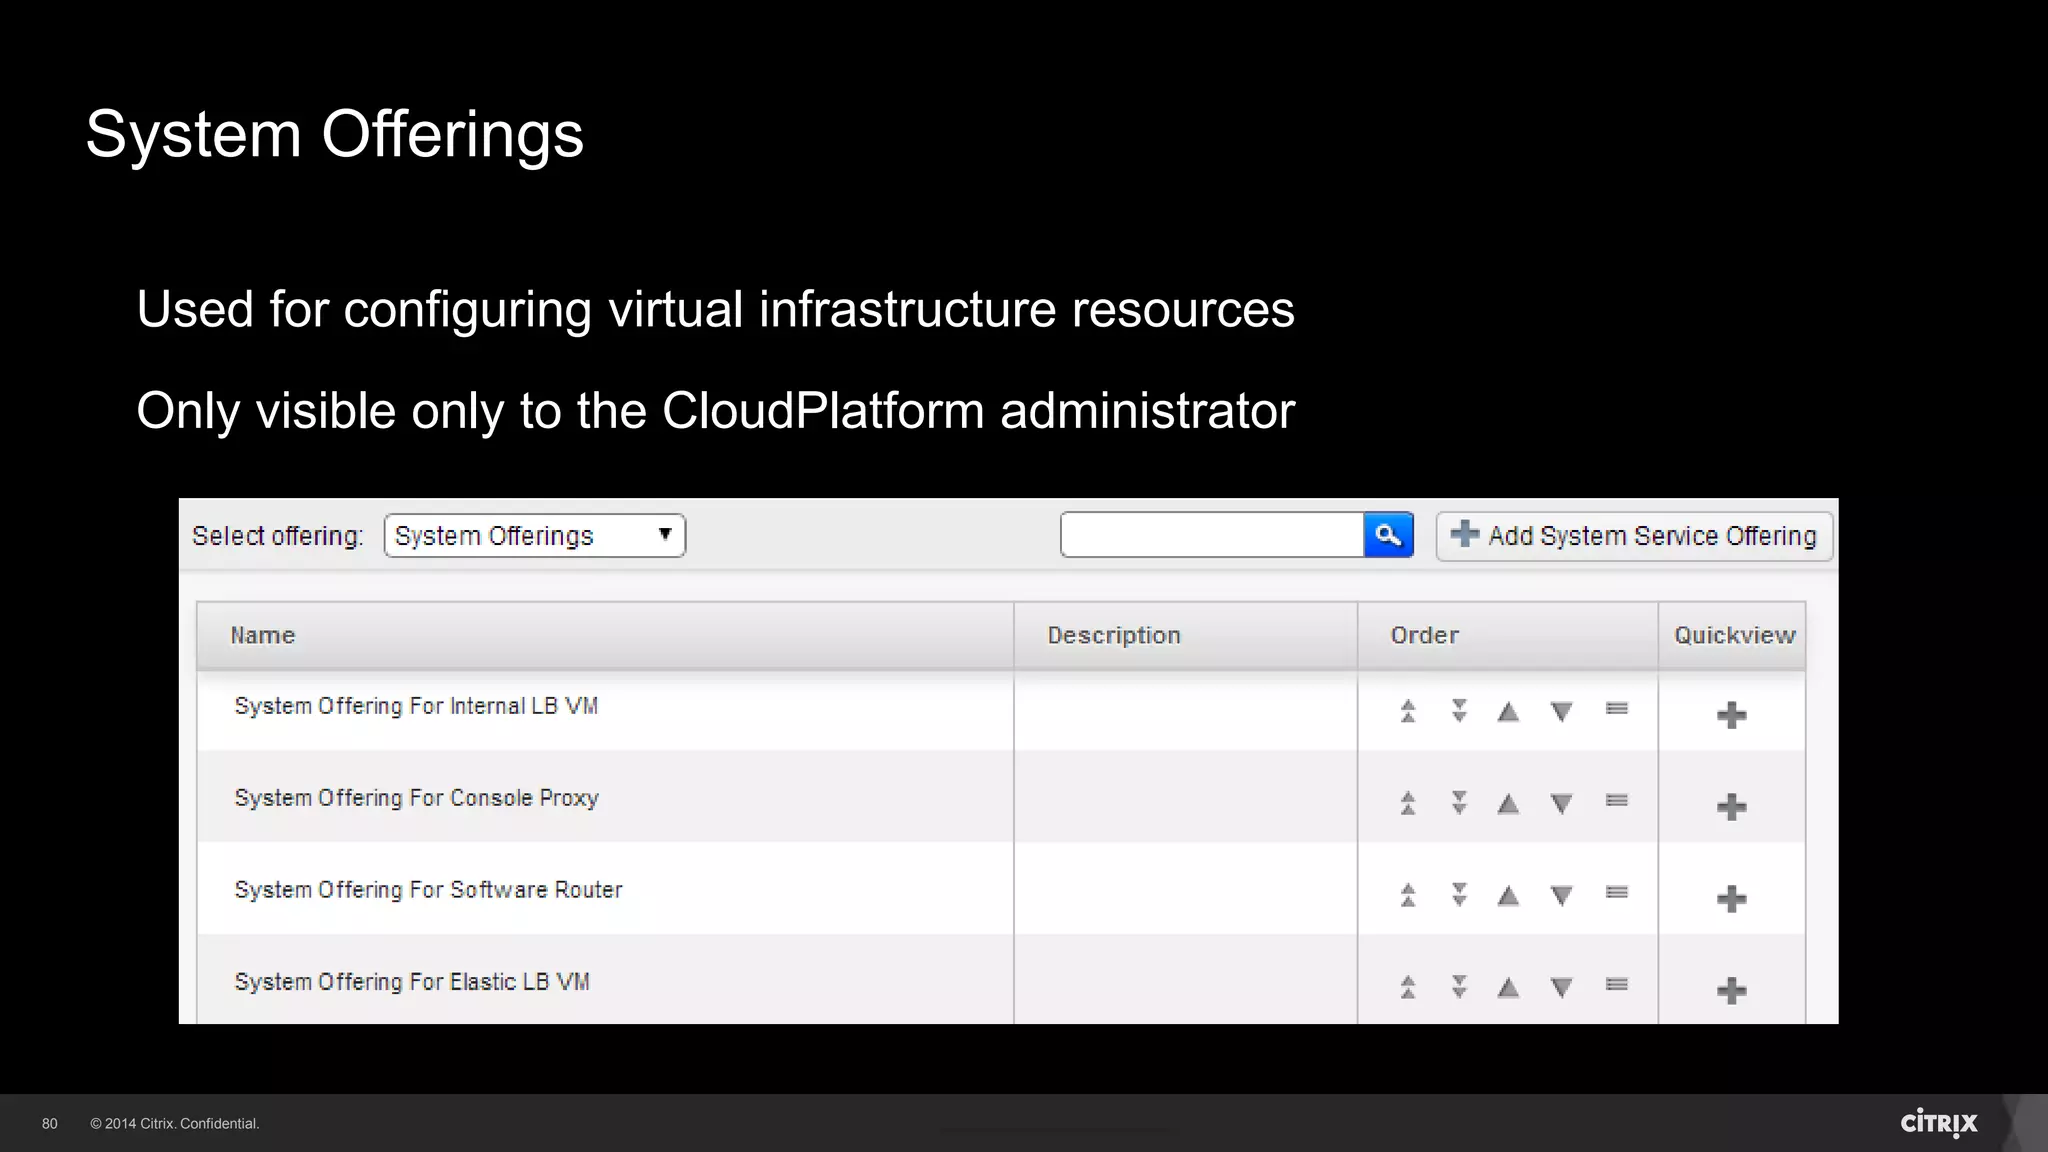Move Internal LB VM offering up one
Image resolution: width=2048 pixels, height=1152 pixels.
point(1508,712)
